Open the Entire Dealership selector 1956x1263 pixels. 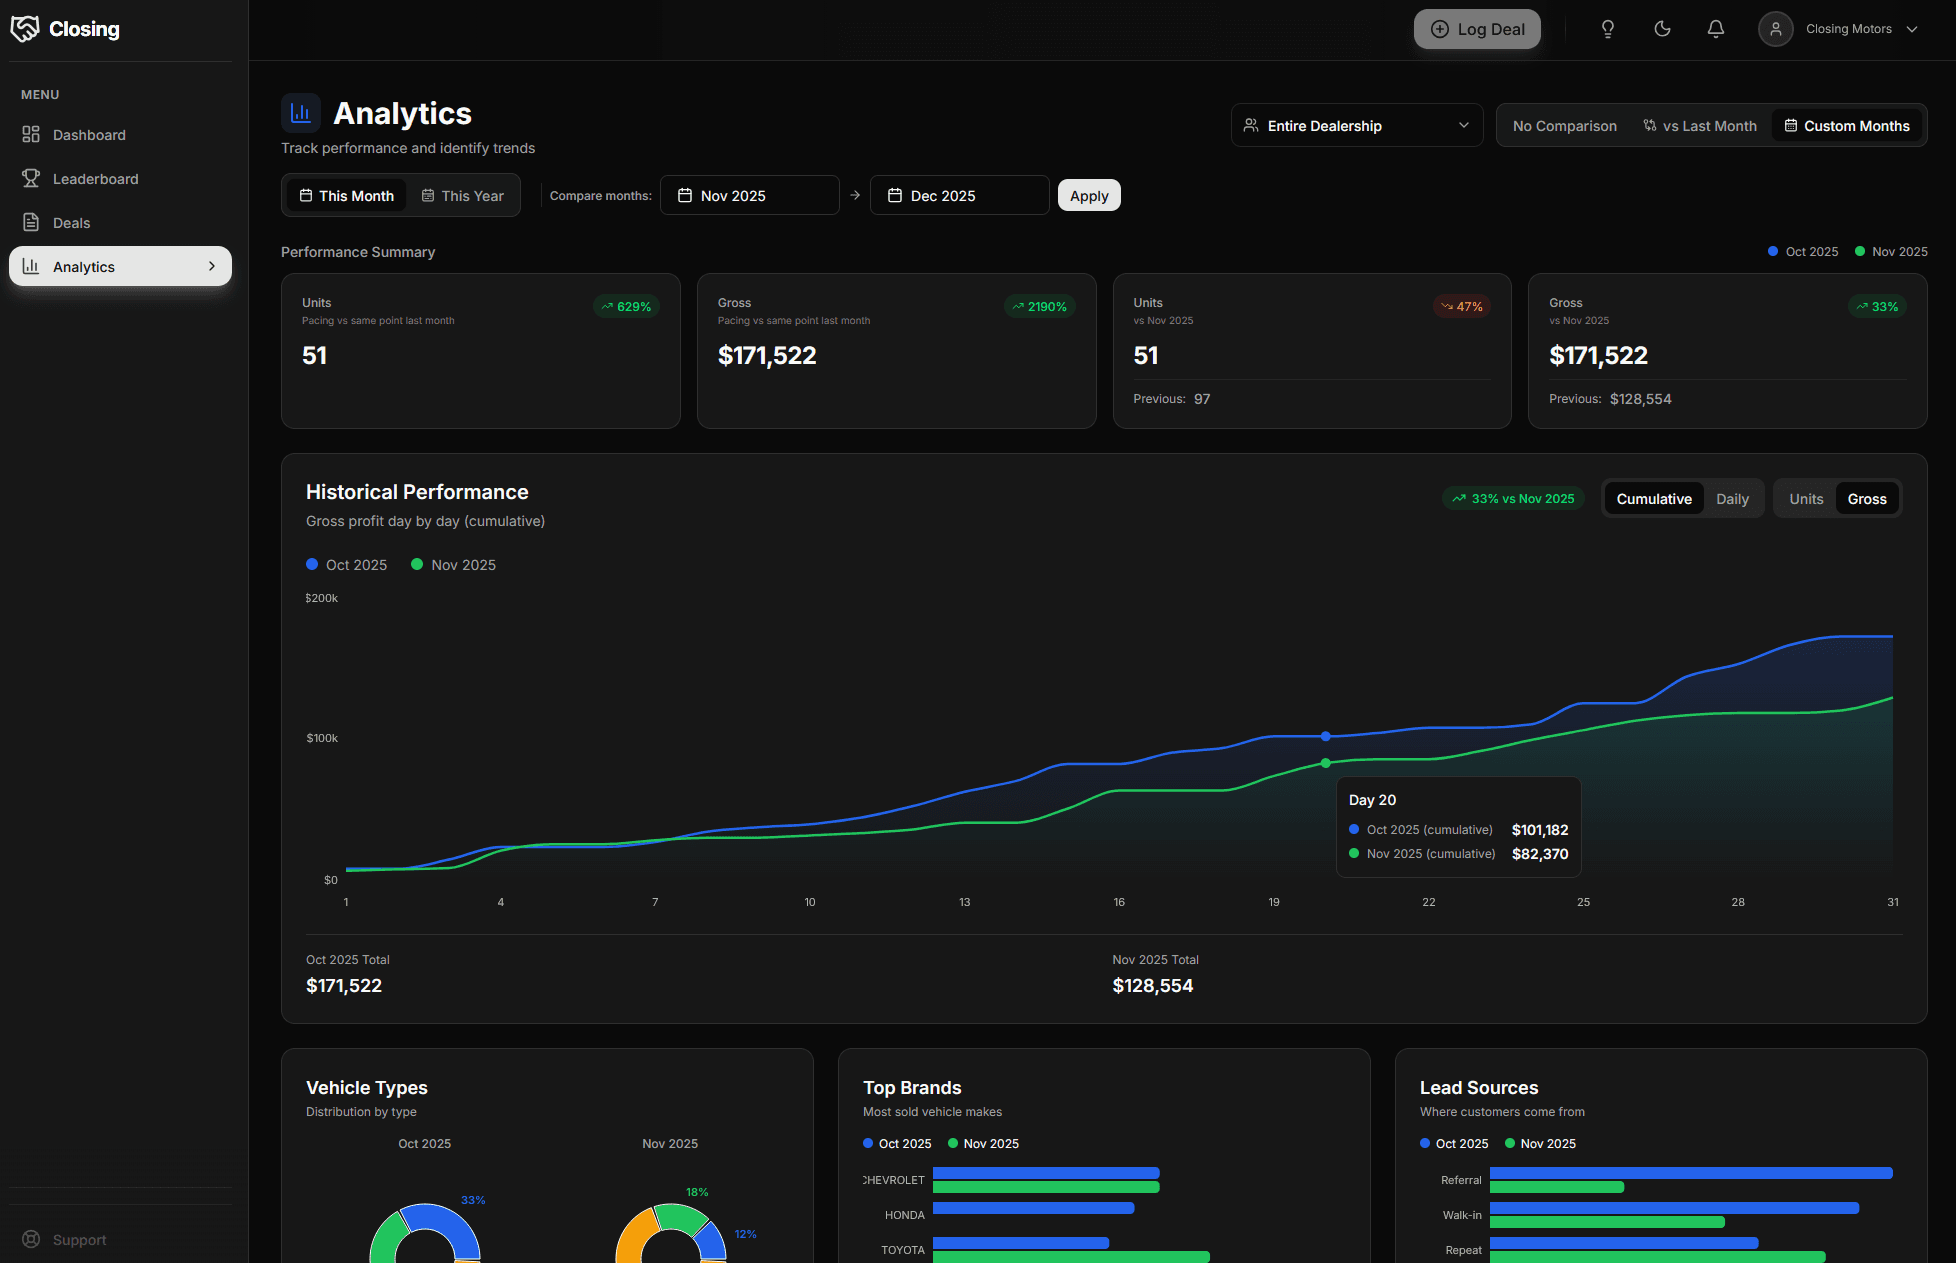[x=1356, y=125]
